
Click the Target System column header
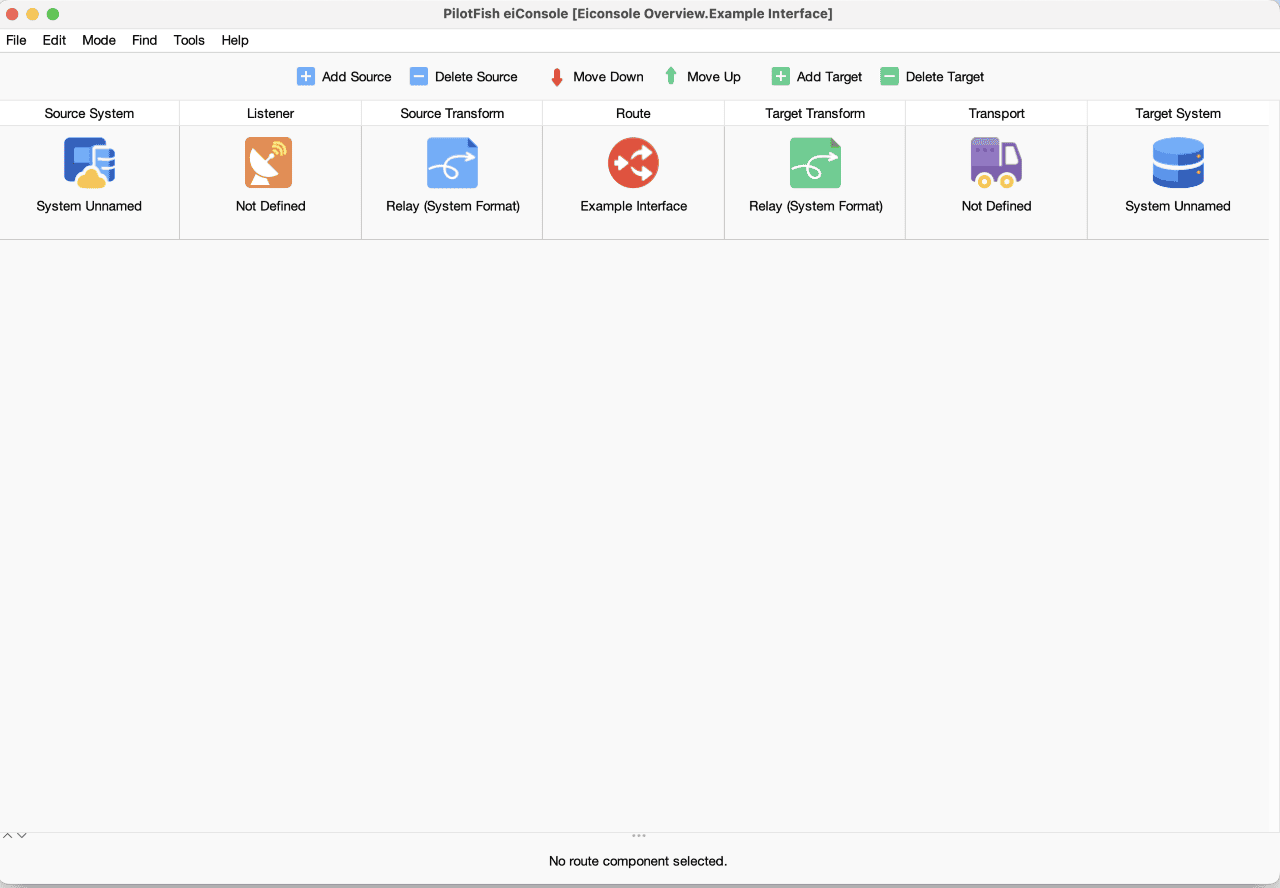click(x=1178, y=113)
